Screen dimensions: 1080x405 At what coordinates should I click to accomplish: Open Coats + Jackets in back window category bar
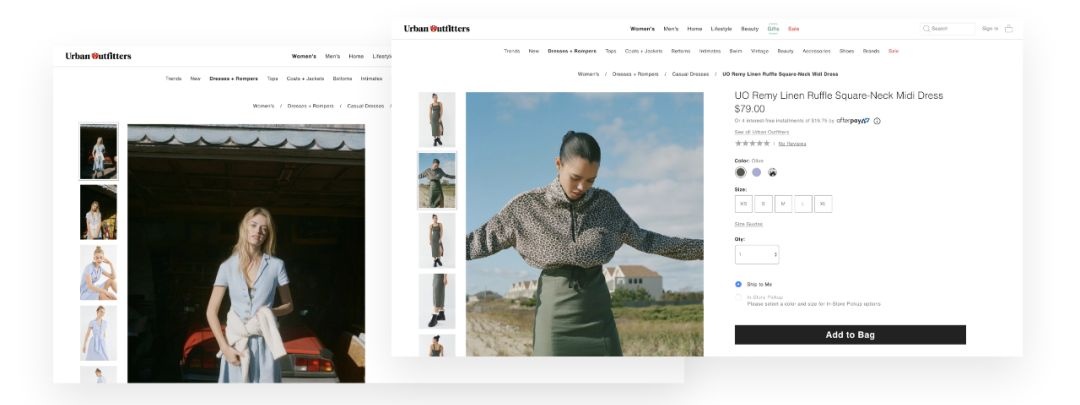pyautogui.click(x=305, y=79)
